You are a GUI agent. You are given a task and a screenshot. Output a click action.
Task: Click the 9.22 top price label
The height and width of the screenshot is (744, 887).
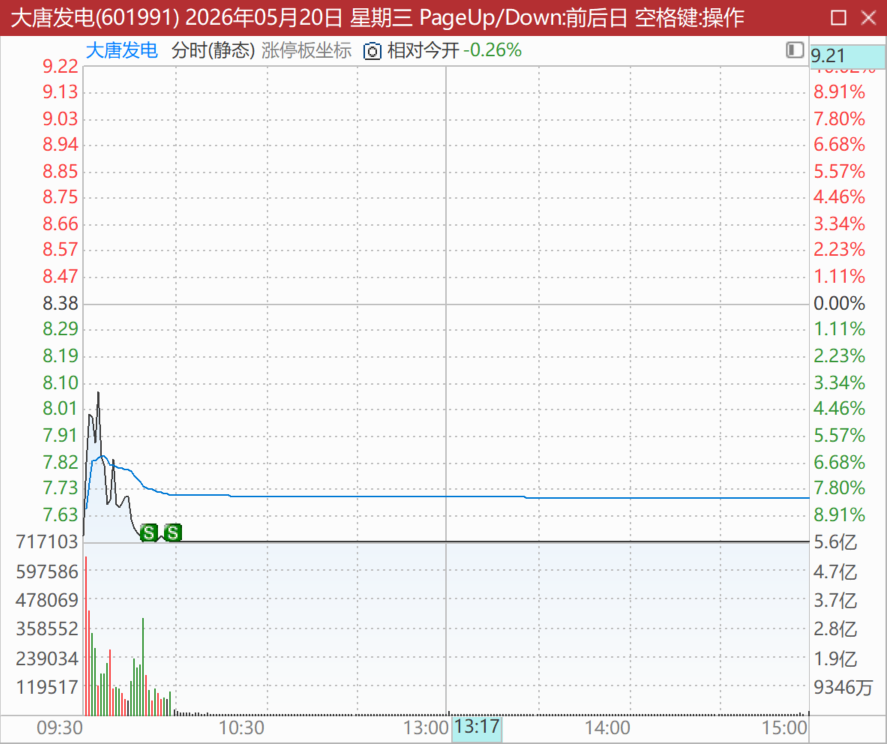pos(61,66)
